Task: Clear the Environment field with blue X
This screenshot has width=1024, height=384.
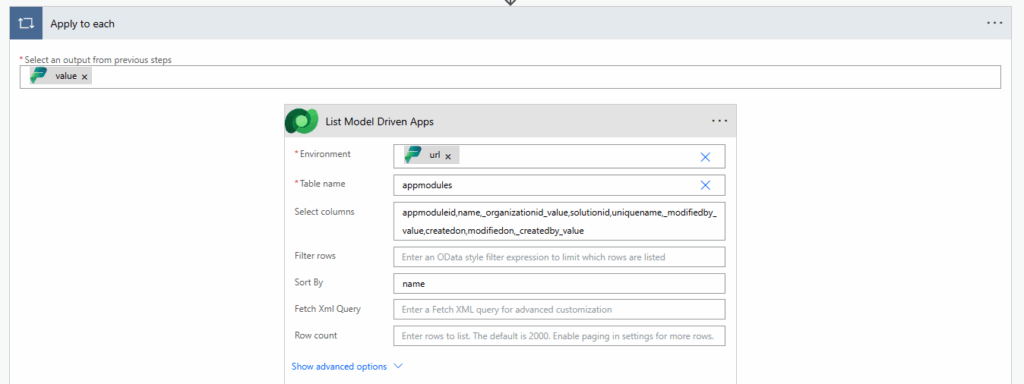Action: (x=705, y=157)
